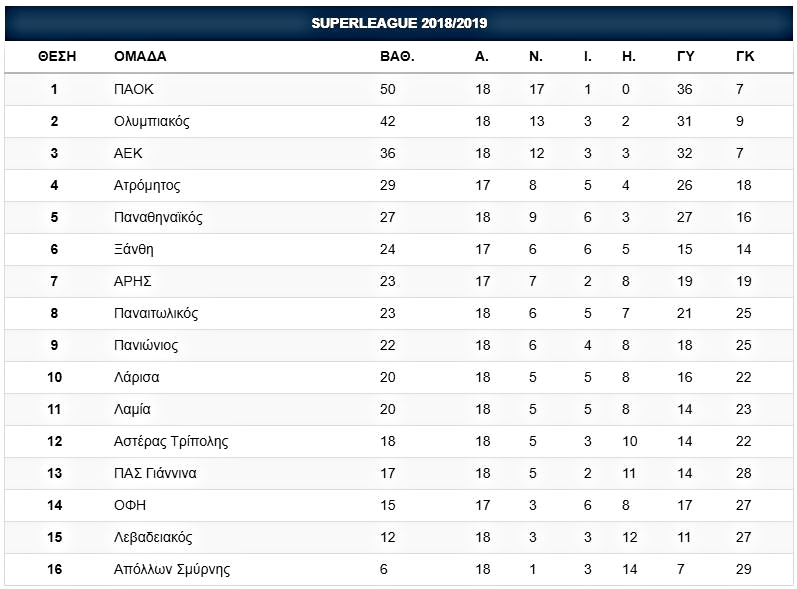Select the Ολυμπιακός team entry
The image size is (797, 589).
click(151, 121)
